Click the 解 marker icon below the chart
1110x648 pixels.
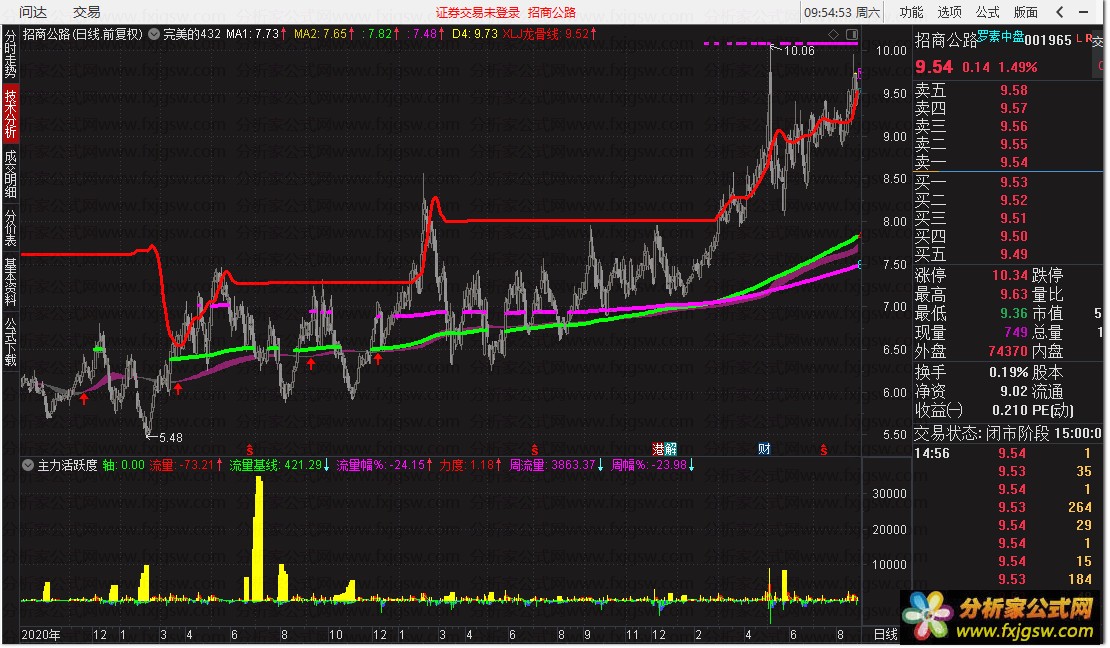pos(671,449)
